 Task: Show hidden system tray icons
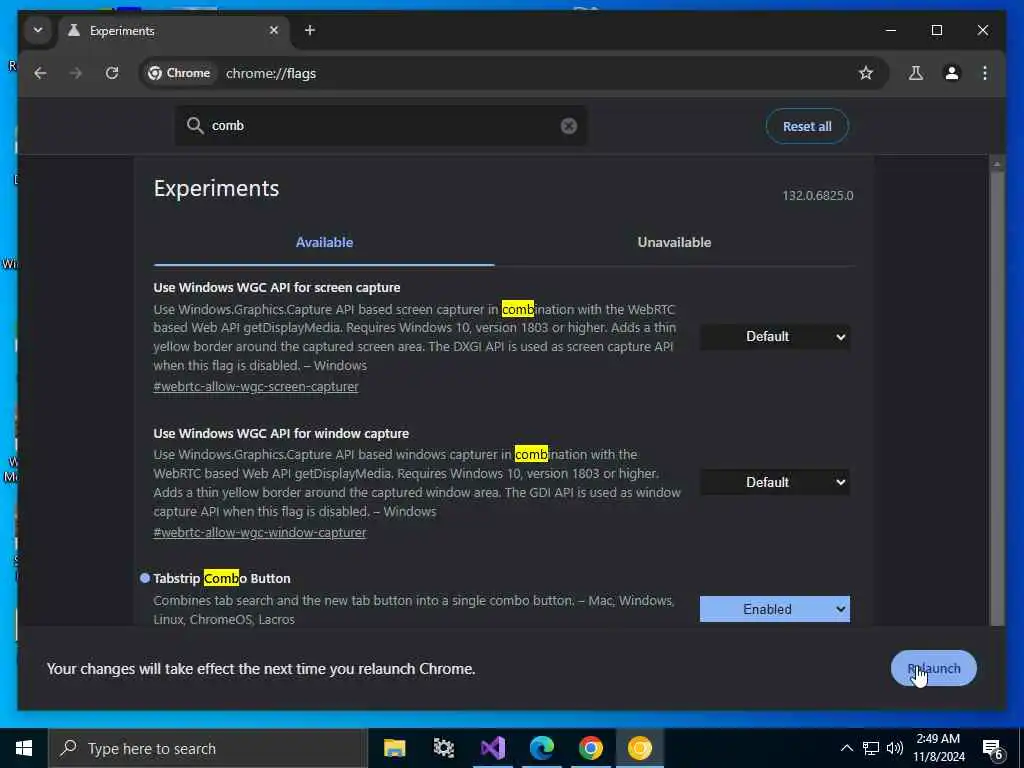click(x=846, y=748)
